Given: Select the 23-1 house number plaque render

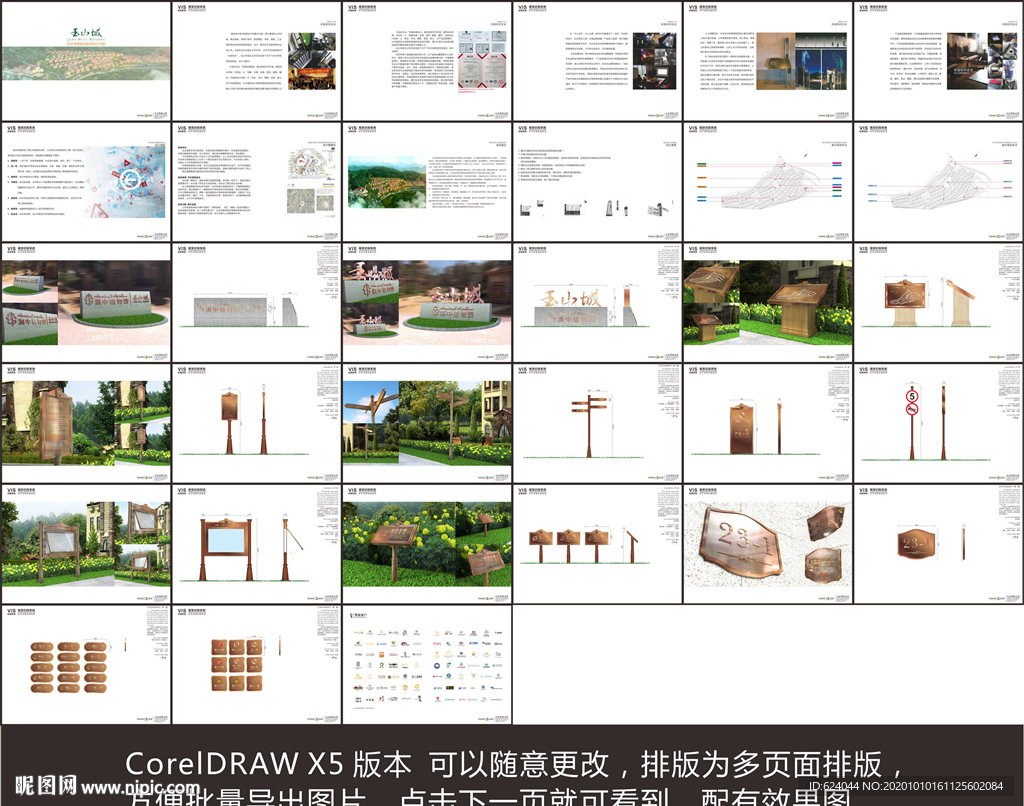Looking at the screenshot, I should click(767, 544).
